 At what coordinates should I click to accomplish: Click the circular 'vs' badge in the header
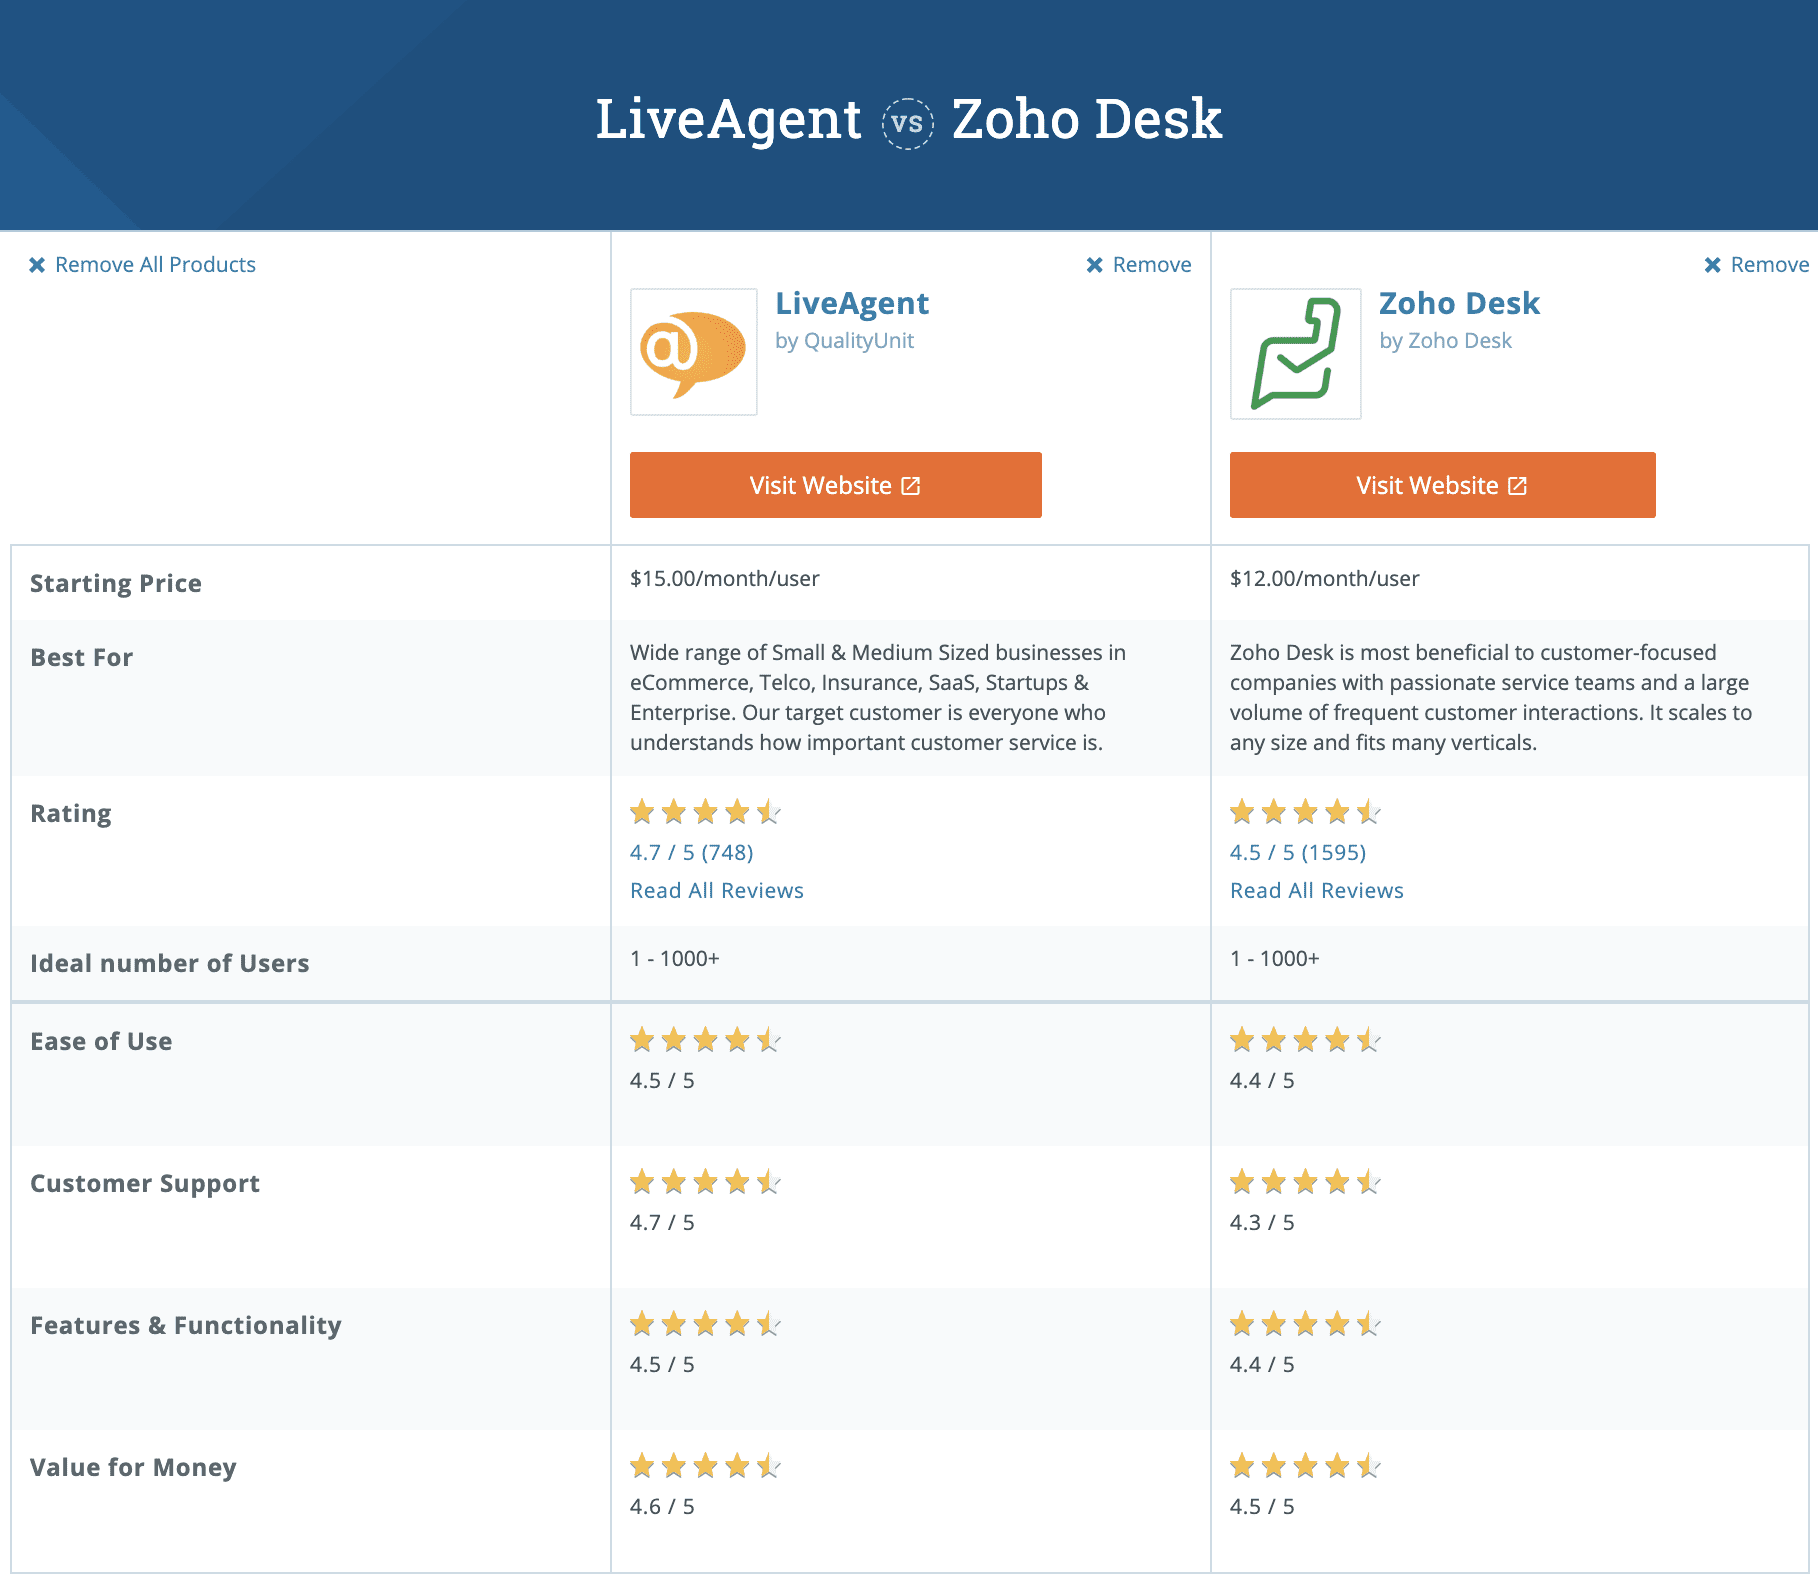click(x=908, y=121)
